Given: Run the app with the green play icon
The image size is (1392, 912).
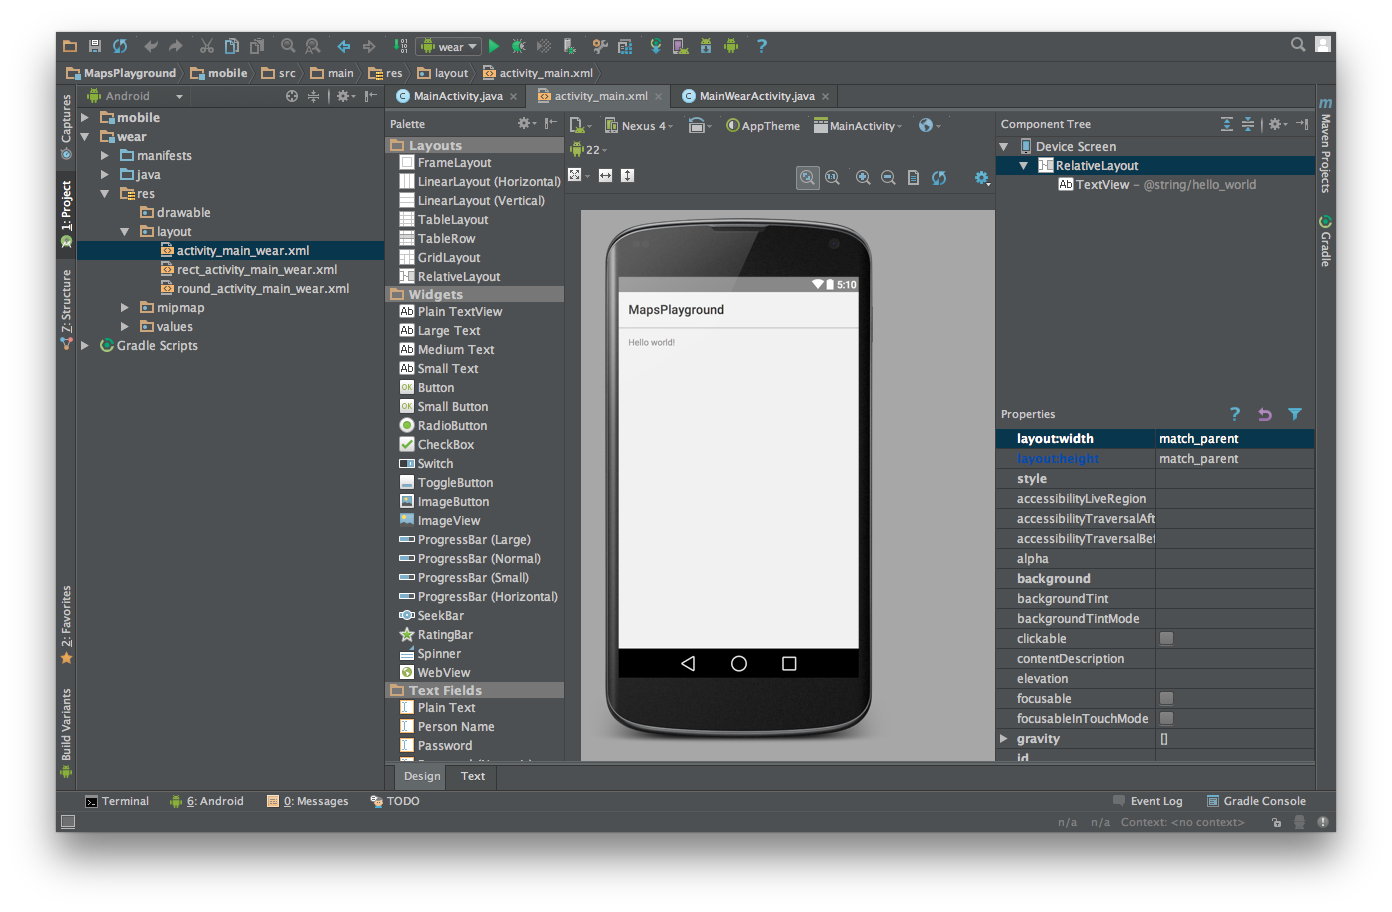Looking at the screenshot, I should coord(494,46).
